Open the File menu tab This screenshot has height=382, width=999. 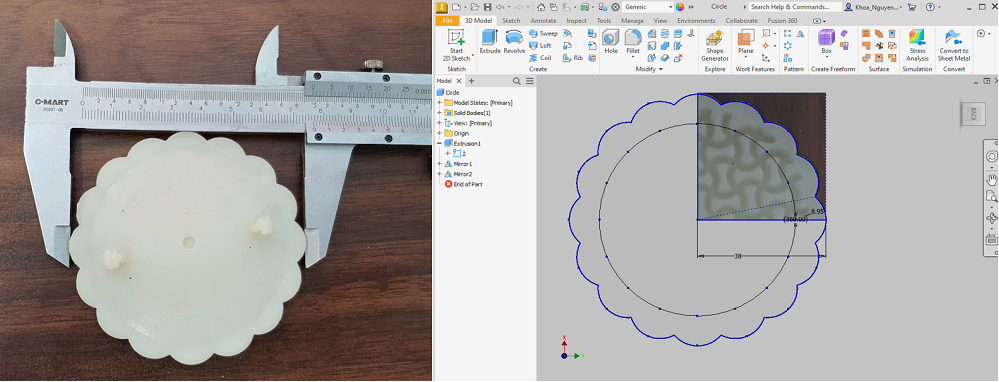pos(447,20)
